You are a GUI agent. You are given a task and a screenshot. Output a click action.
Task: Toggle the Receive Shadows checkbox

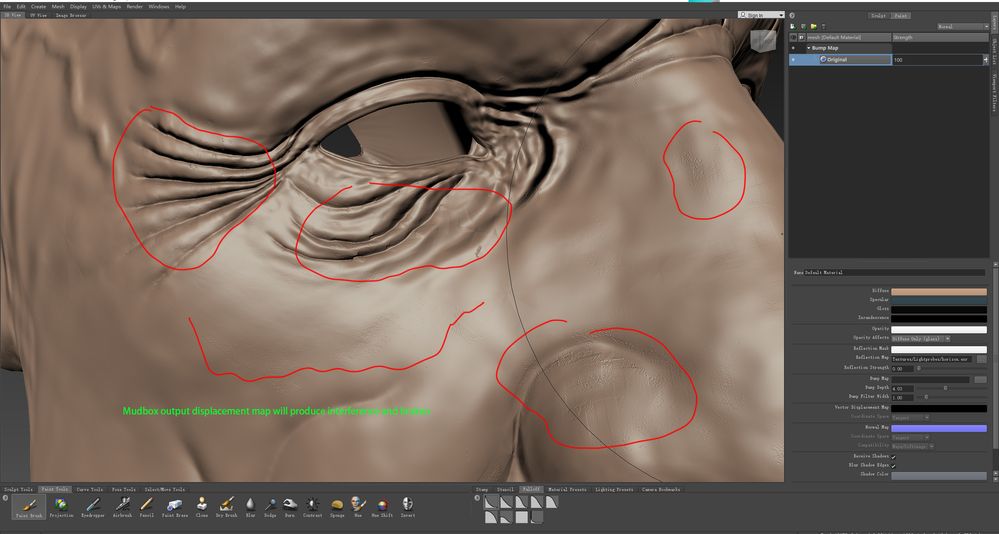tap(894, 457)
